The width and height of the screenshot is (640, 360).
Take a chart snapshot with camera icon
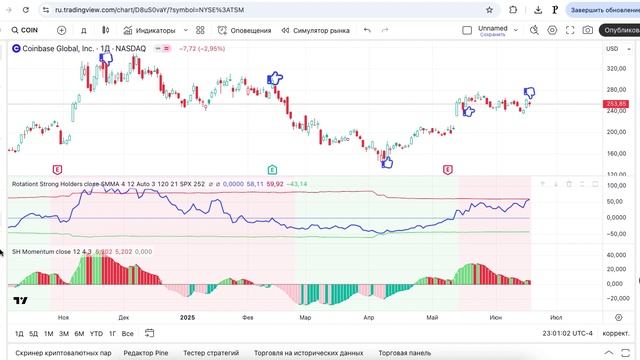point(588,30)
